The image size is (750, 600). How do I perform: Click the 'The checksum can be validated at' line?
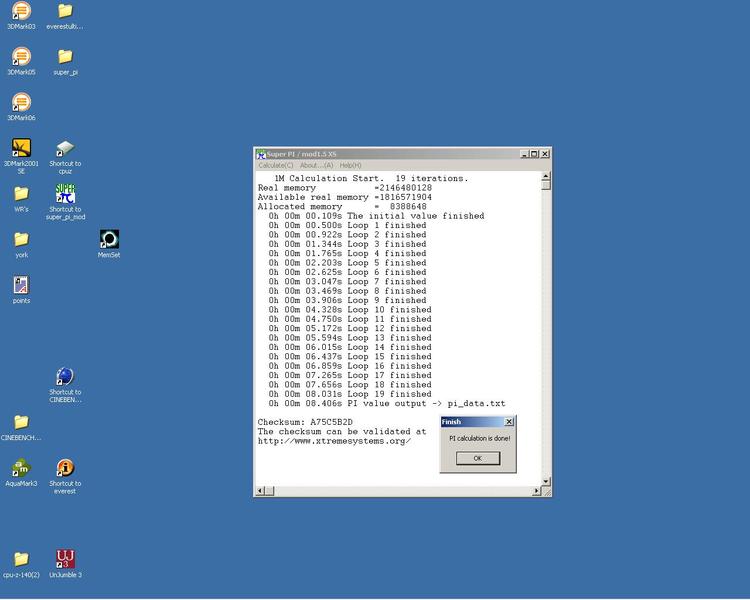click(x=342, y=432)
